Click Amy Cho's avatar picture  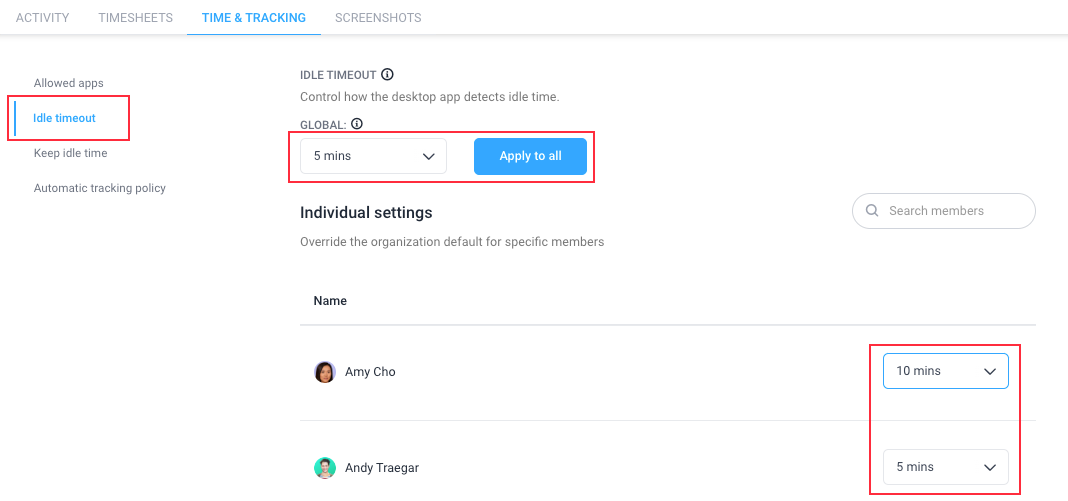(x=325, y=372)
